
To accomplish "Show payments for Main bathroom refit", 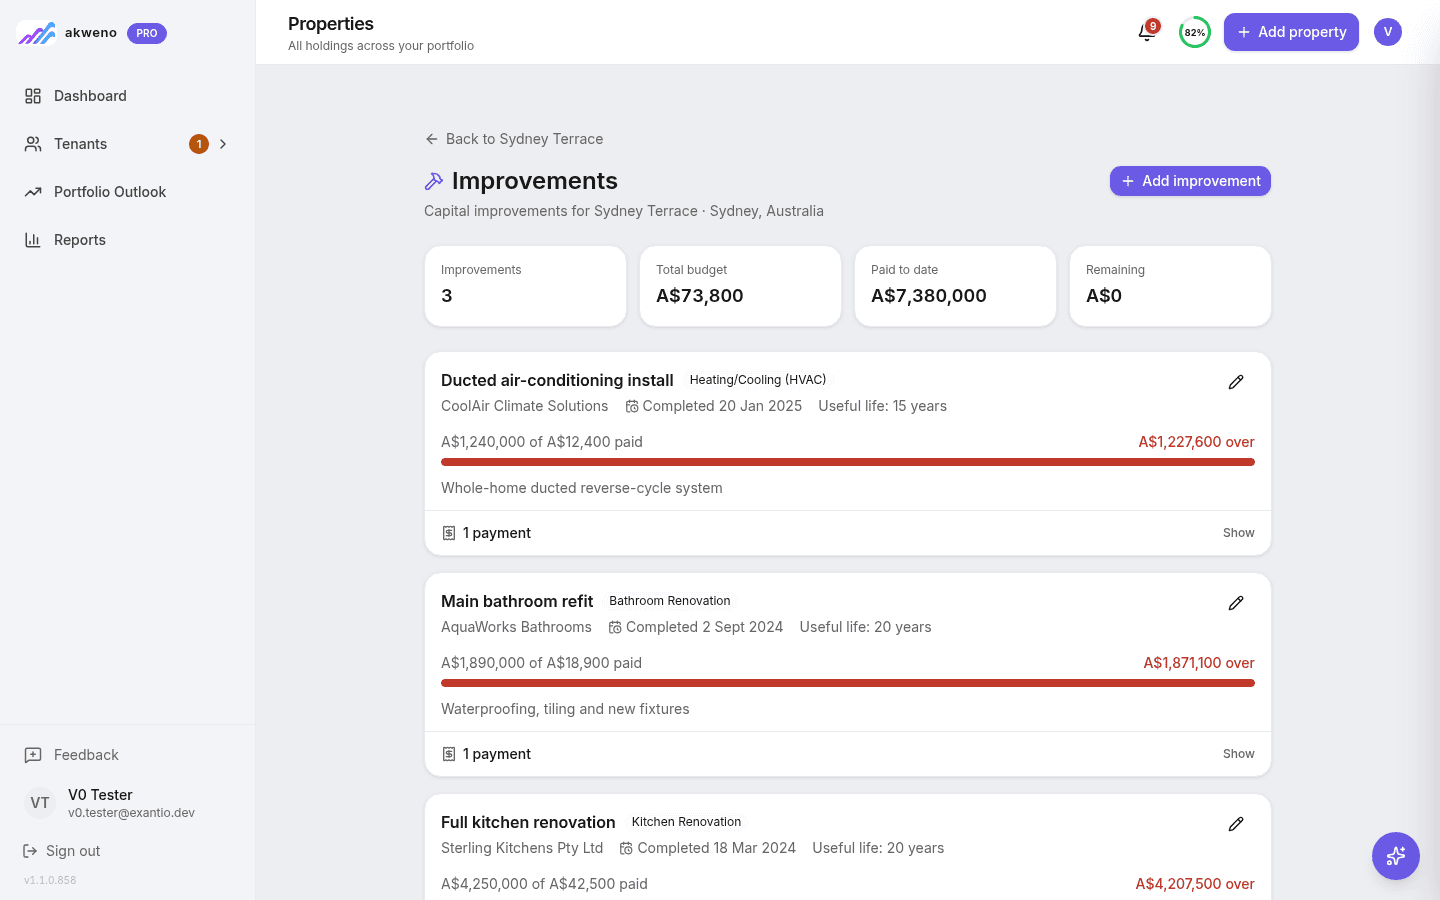I will [1238, 754].
